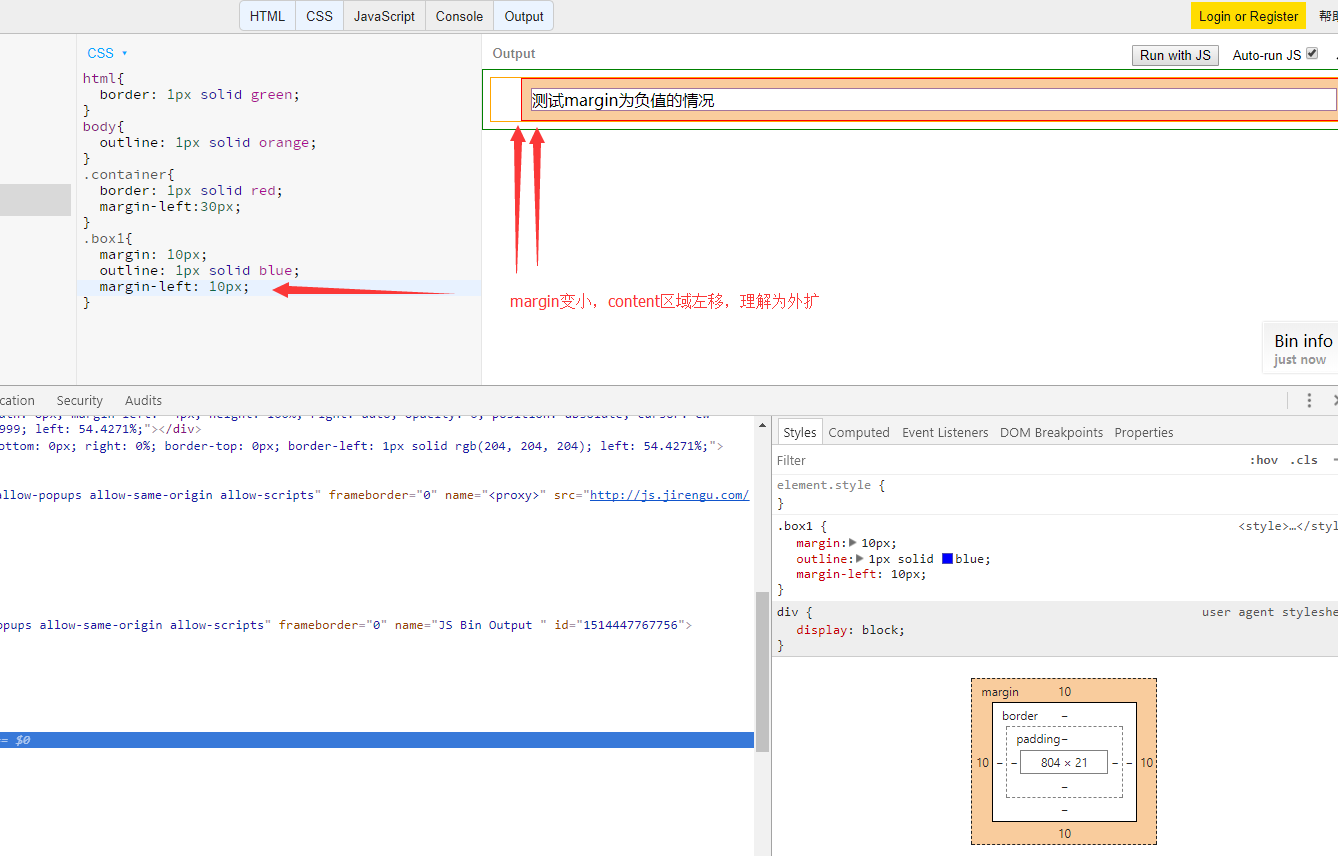This screenshot has height=856, width=1338.
Task: Toggle the Auto-run JS checkbox
Action: coord(1312,54)
